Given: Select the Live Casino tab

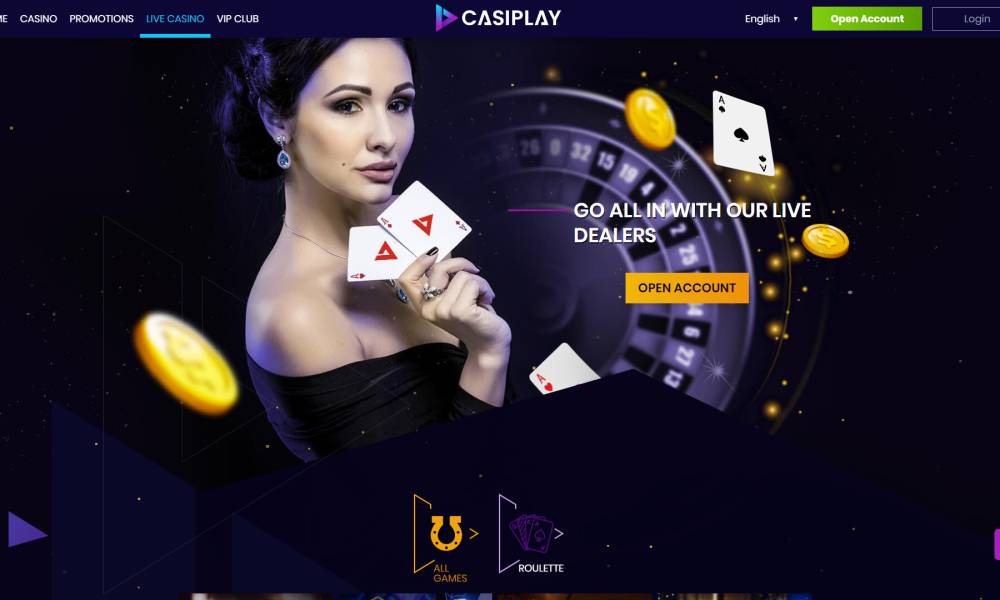Looking at the screenshot, I should [x=175, y=18].
